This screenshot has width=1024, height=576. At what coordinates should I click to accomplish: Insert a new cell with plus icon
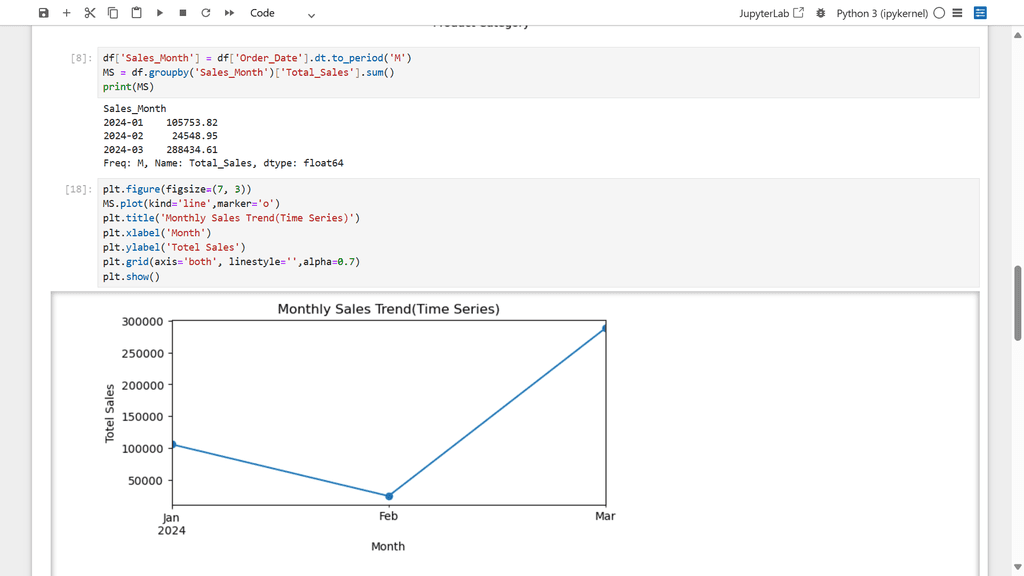coord(66,13)
